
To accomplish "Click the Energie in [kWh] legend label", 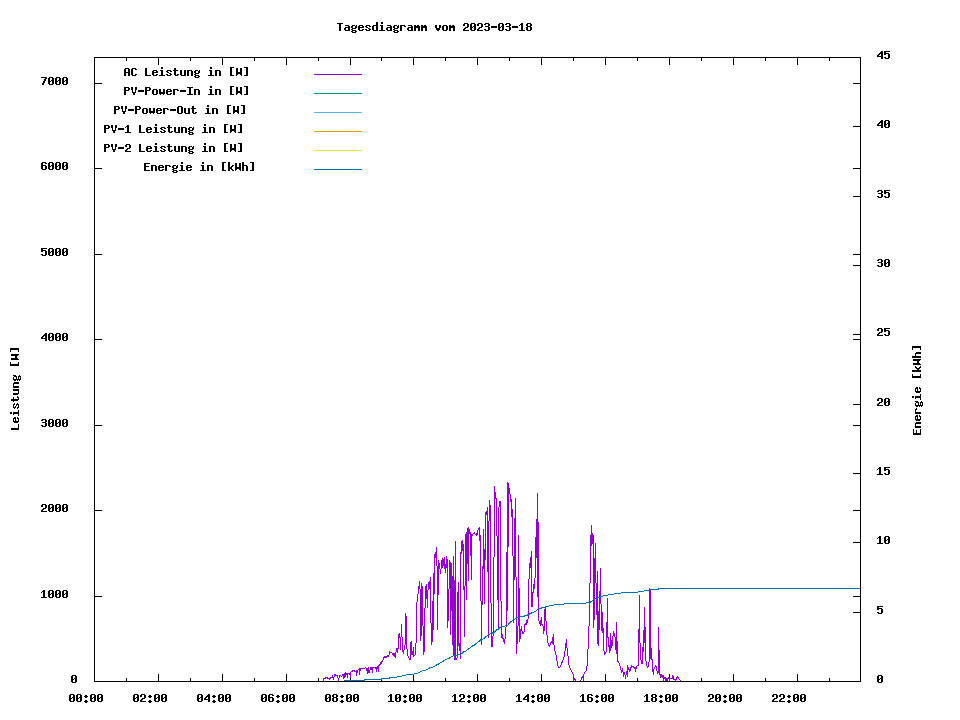I will coord(199,167).
